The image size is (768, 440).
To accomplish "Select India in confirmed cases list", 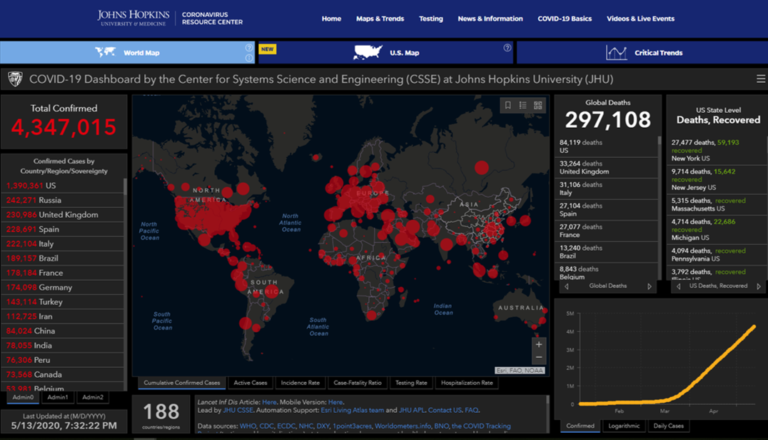I will point(63,345).
